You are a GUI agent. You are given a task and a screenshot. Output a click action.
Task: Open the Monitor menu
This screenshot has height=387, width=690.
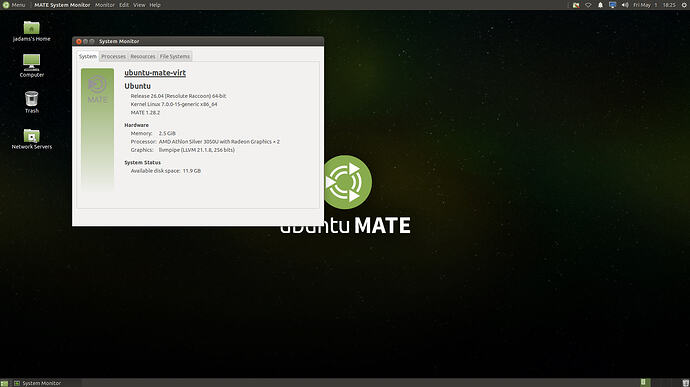pos(105,5)
